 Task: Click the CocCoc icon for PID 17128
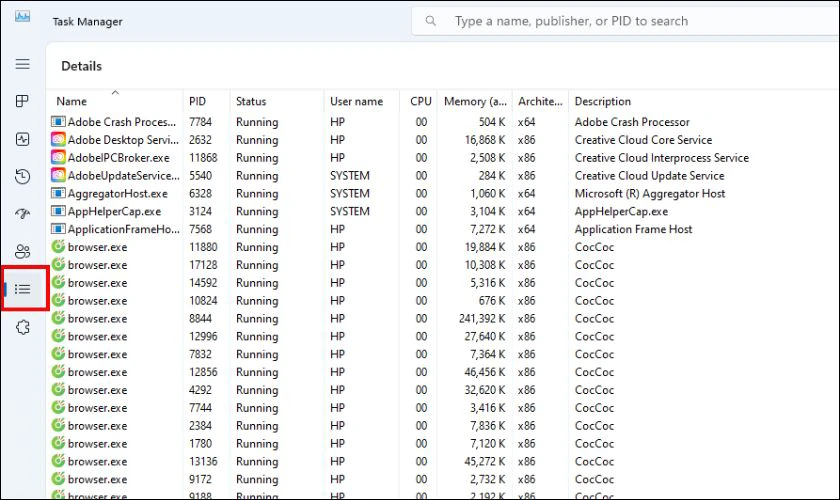58,264
